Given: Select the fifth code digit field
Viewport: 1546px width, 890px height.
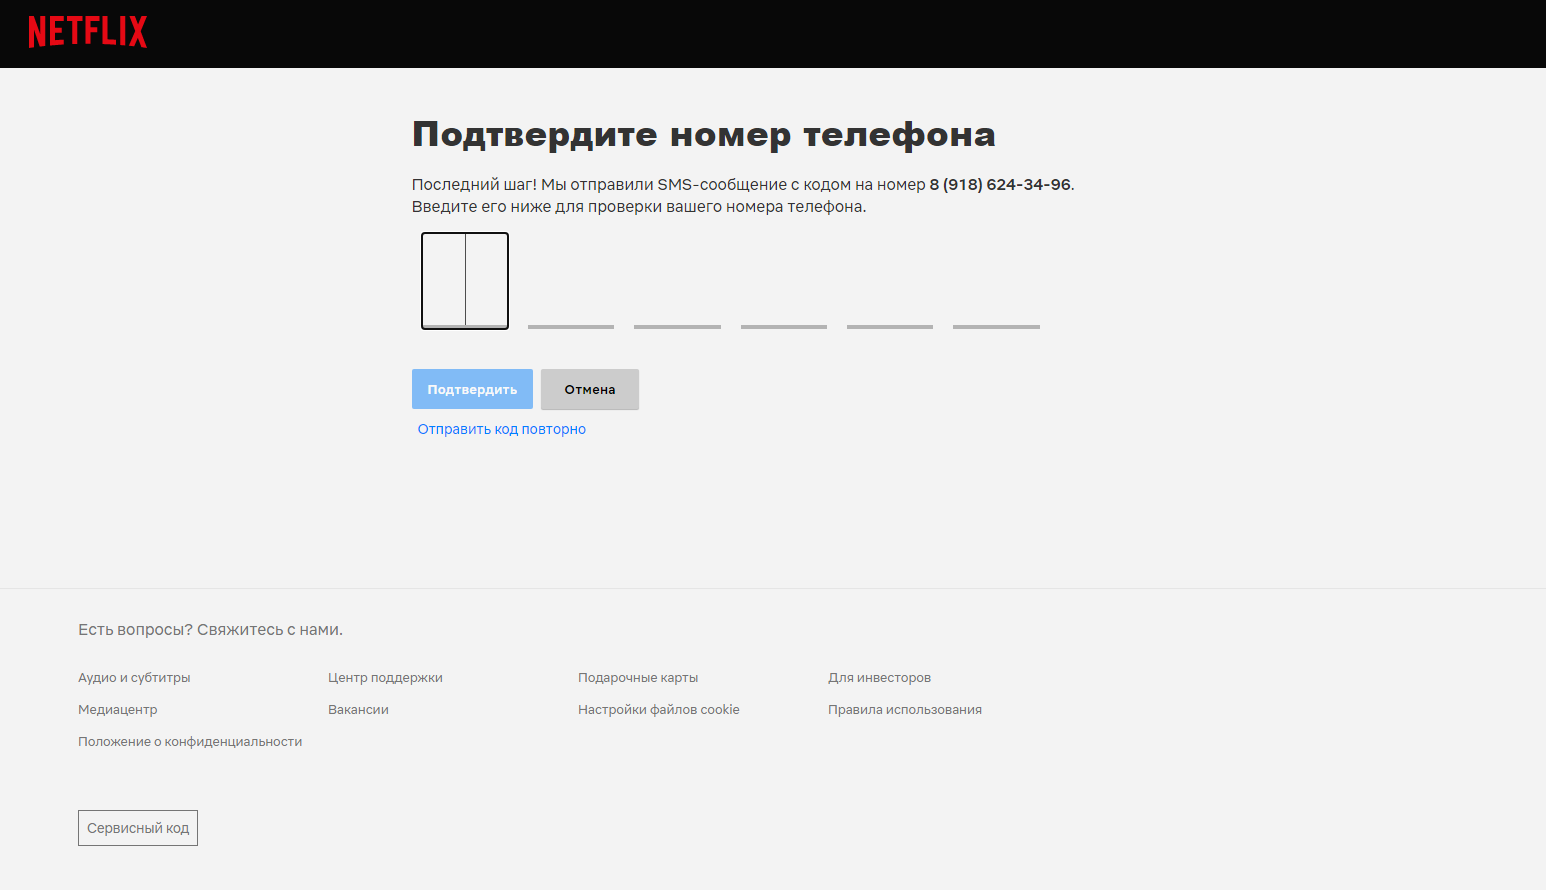Looking at the screenshot, I should pyautogui.click(x=890, y=281).
